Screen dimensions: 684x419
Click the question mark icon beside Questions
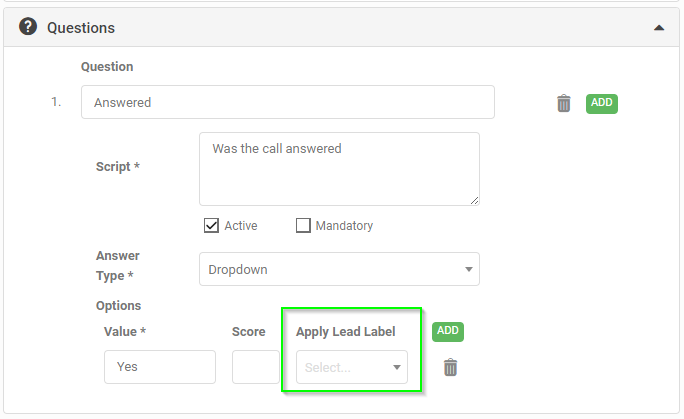pyautogui.click(x=28, y=27)
